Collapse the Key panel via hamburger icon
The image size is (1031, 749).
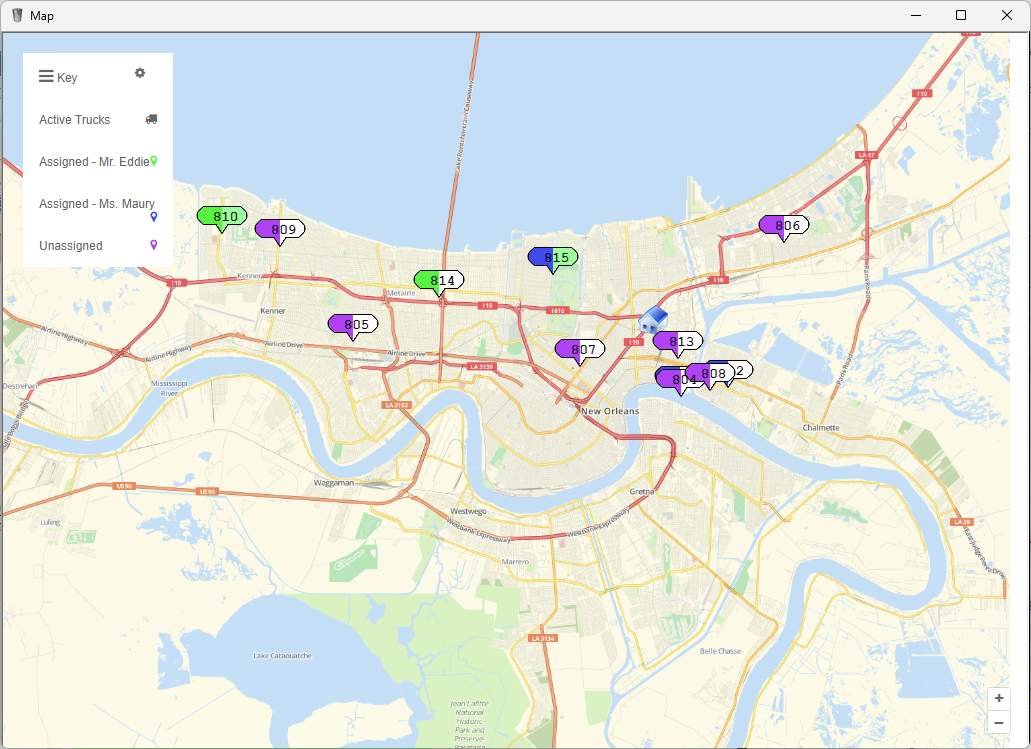point(46,77)
